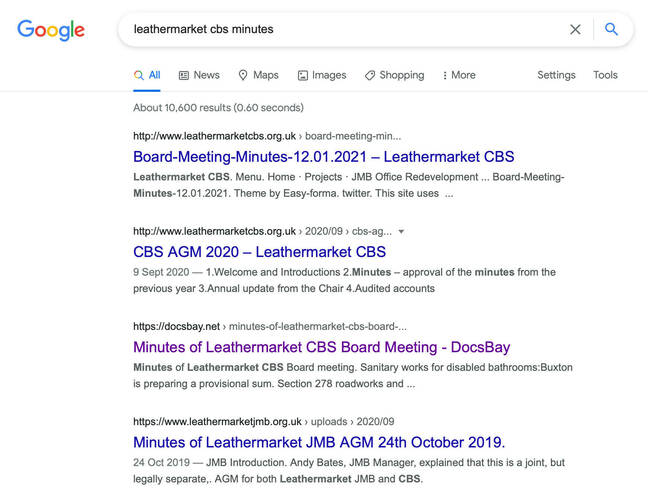The width and height of the screenshot is (648, 501).
Task: Click snippet text '9 Sept 2020'
Action: (161, 272)
